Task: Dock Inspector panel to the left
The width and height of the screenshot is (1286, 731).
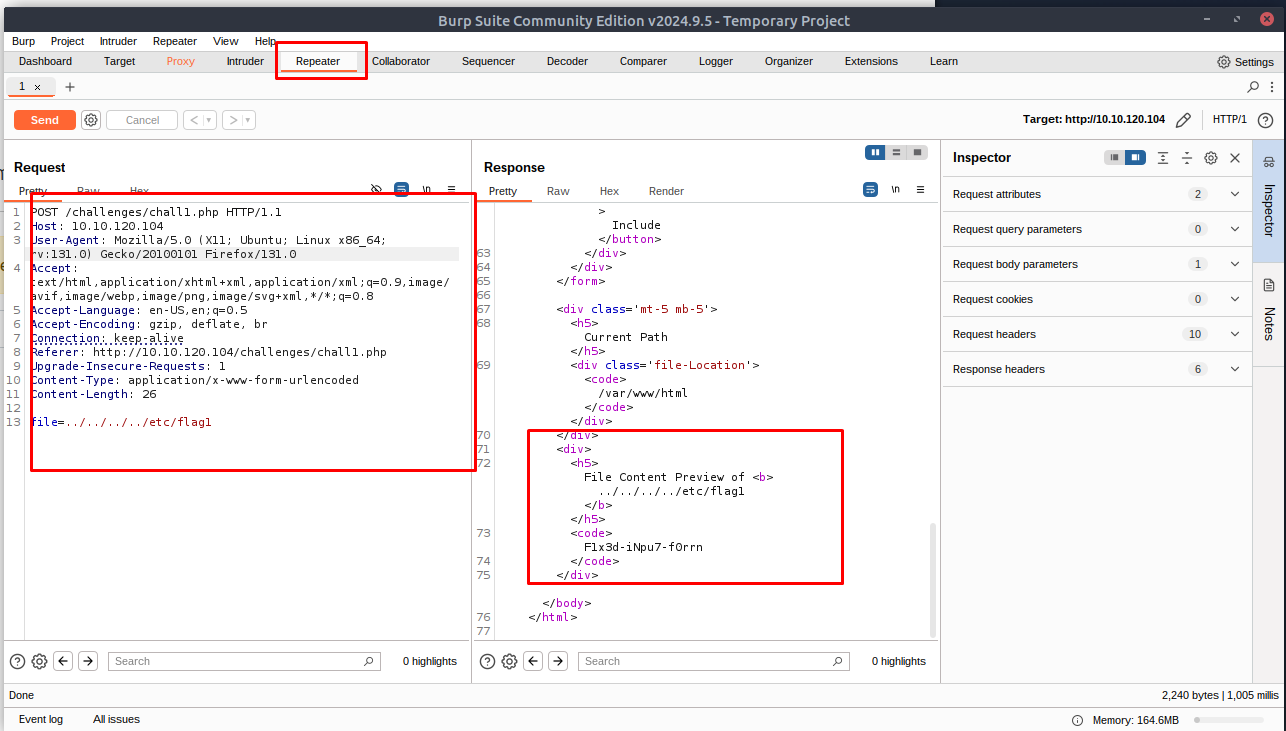Action: [1114, 158]
